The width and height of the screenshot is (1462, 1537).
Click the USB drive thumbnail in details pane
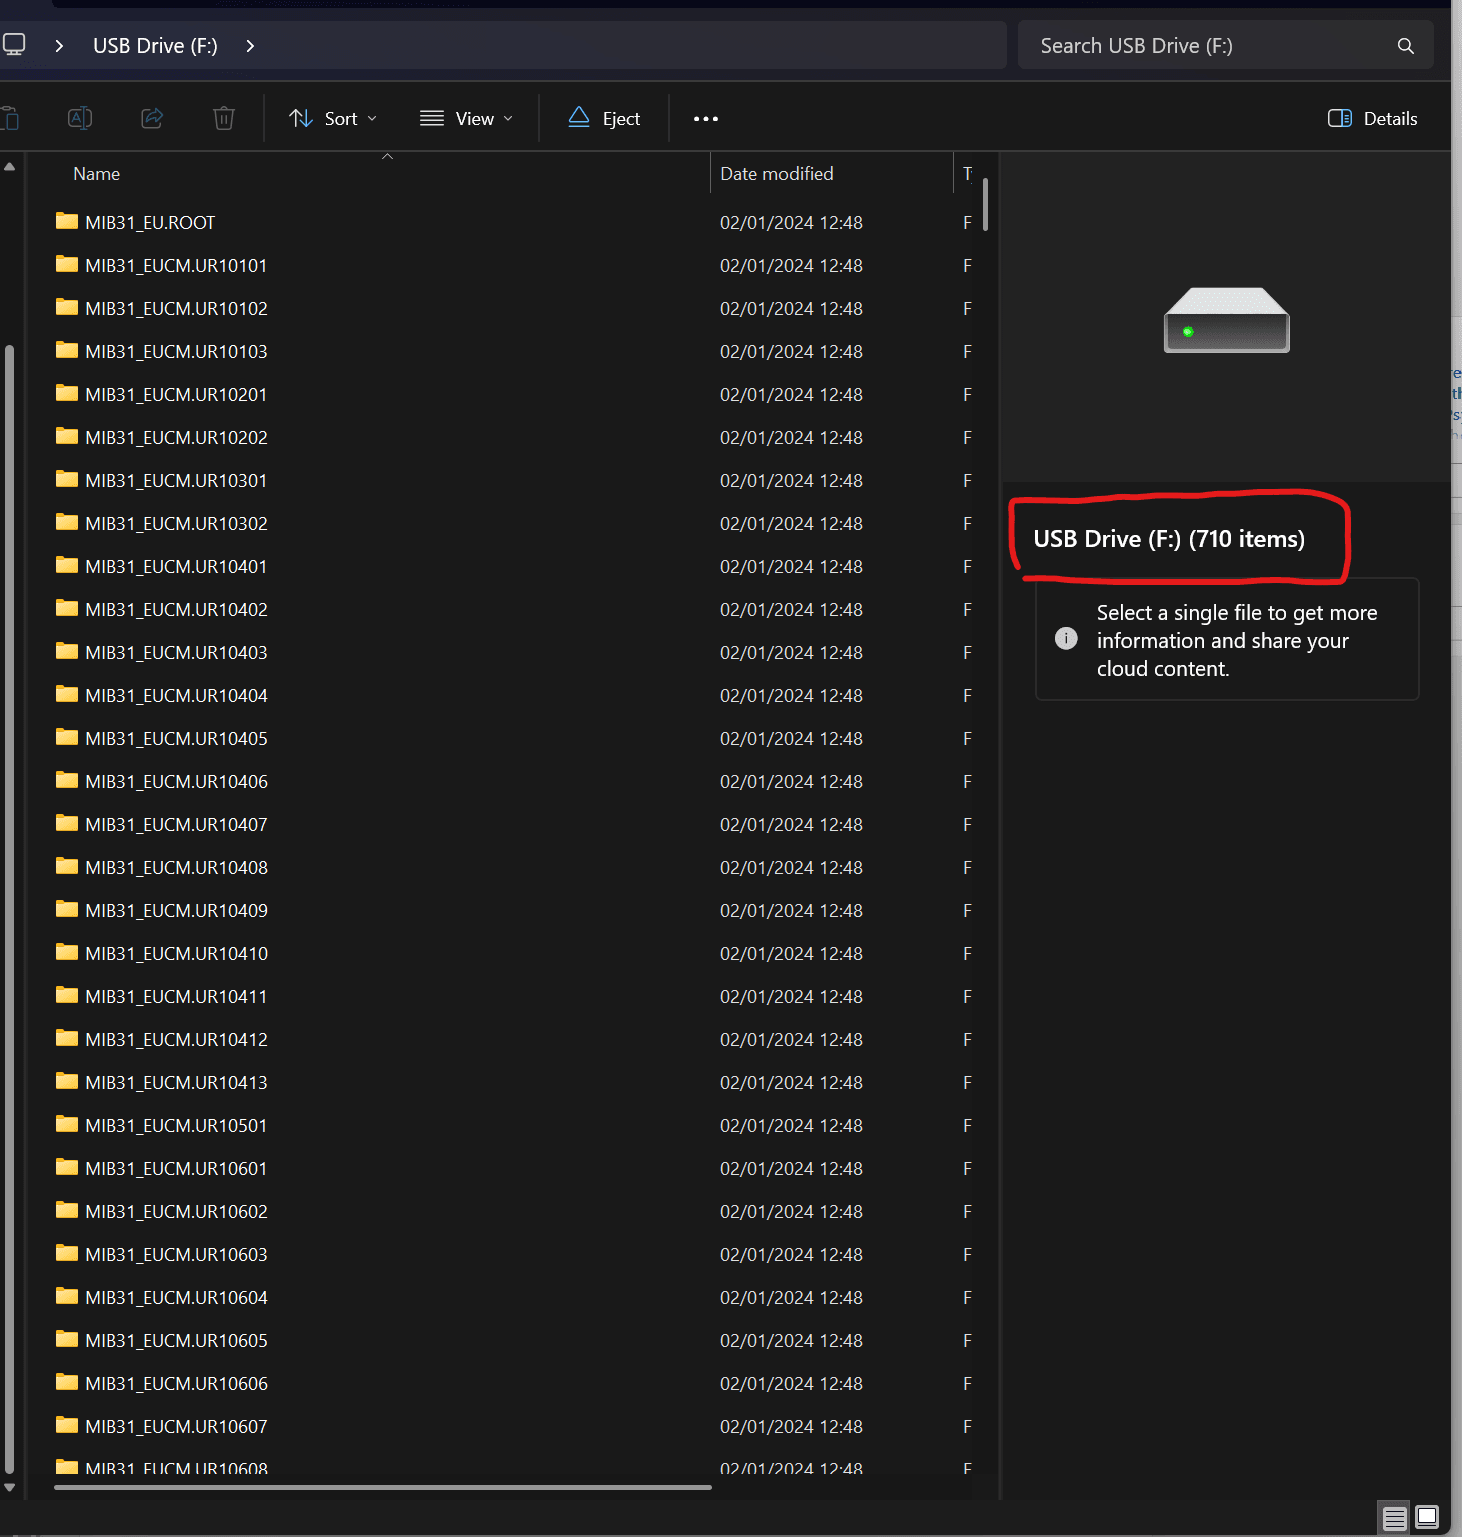[x=1226, y=320]
